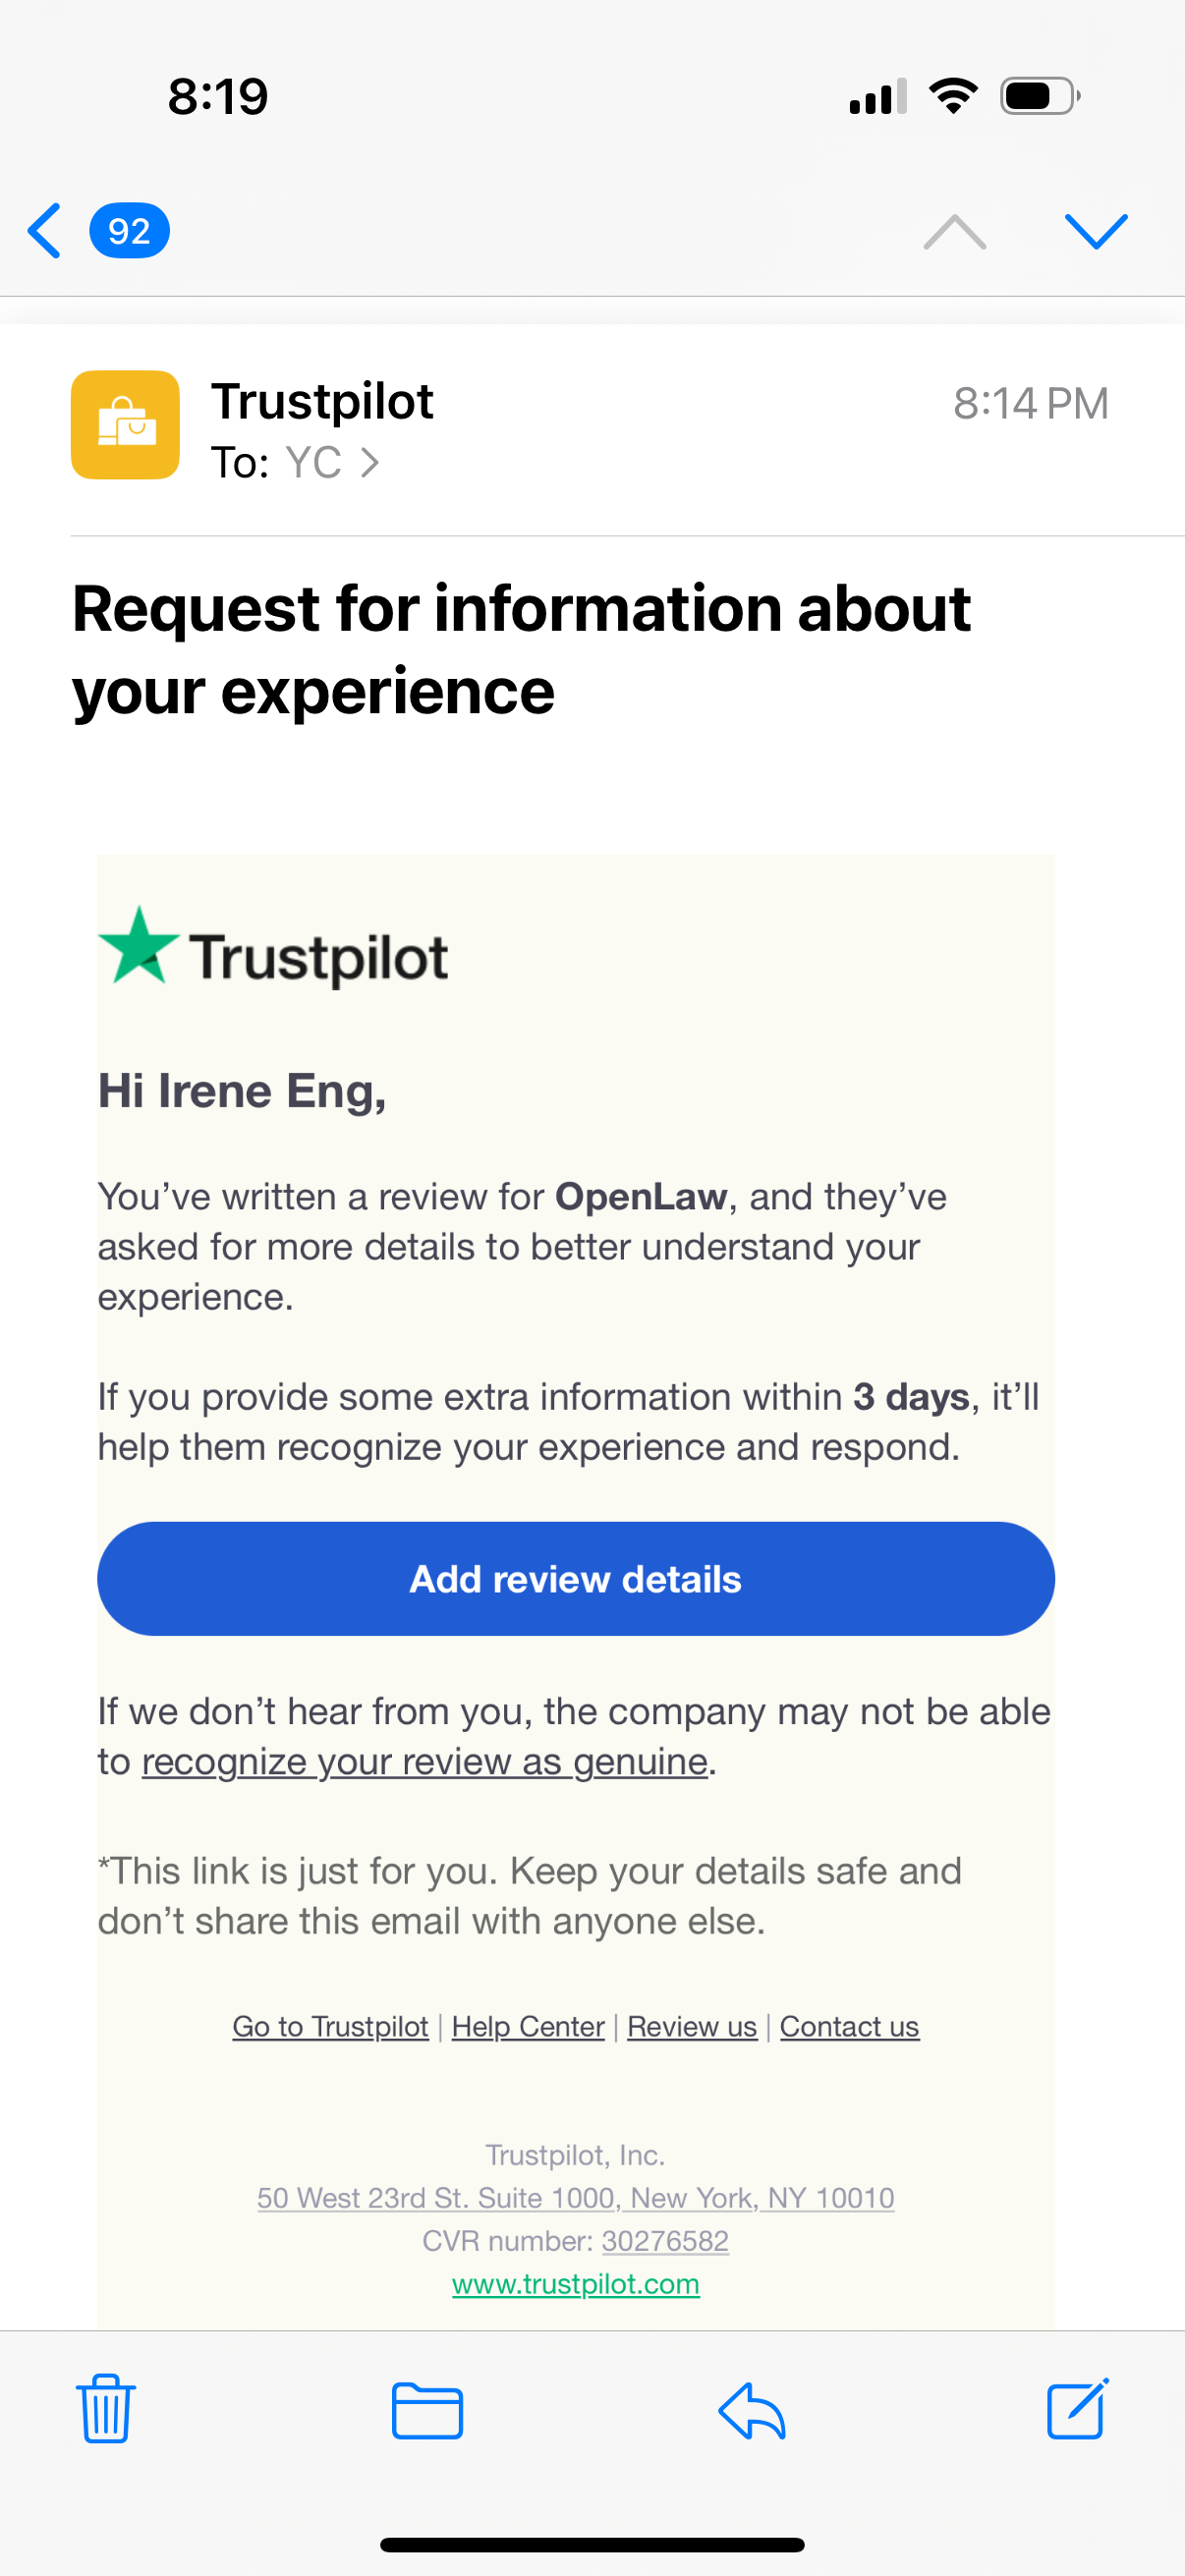This screenshot has width=1185, height=2576.
Task: Open the Go to Trustpilot link
Action: tap(330, 2027)
